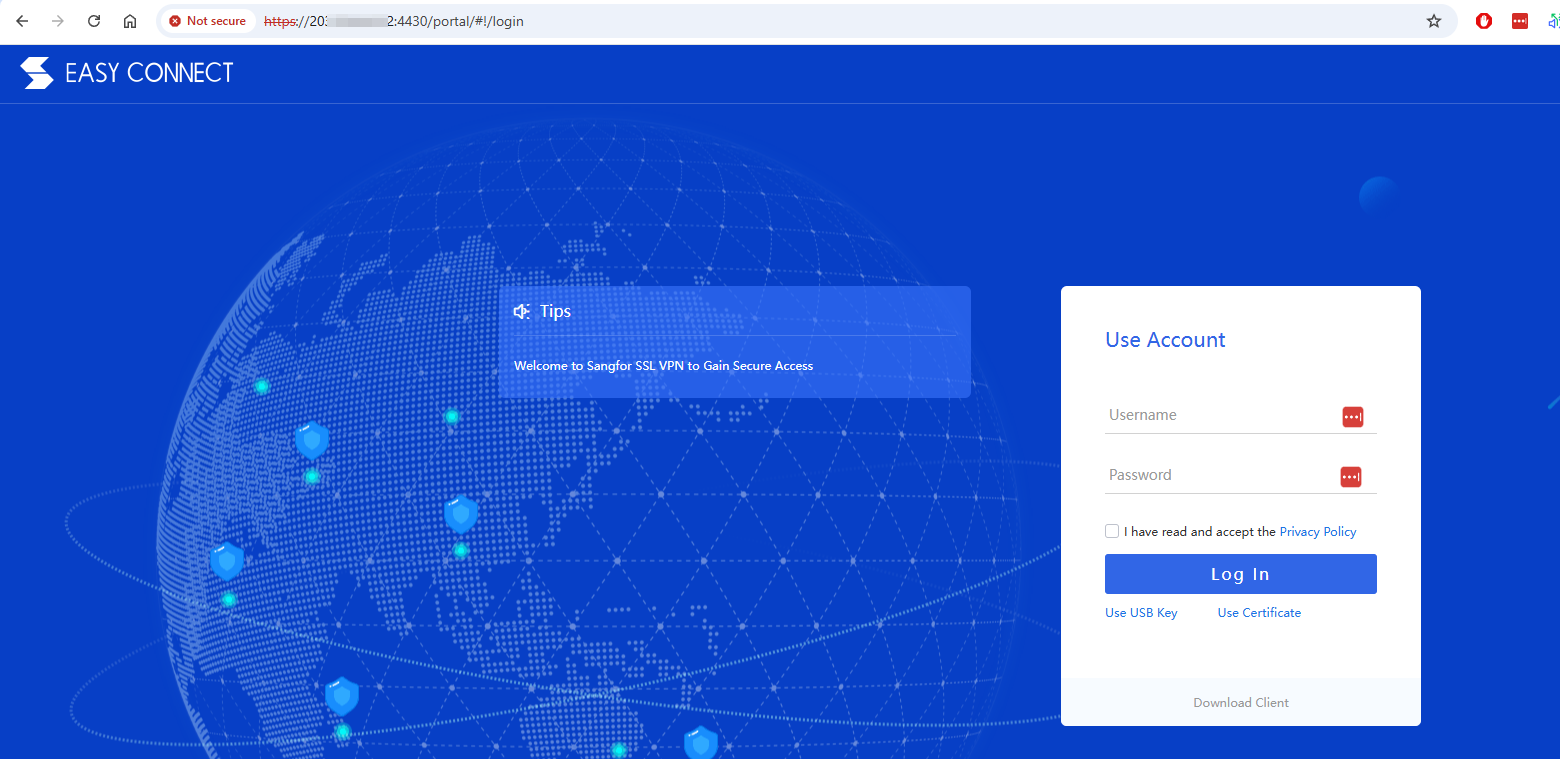Viewport: 1560px width, 759px height.
Task: Click password manager icon in Password field
Action: coord(1351,477)
